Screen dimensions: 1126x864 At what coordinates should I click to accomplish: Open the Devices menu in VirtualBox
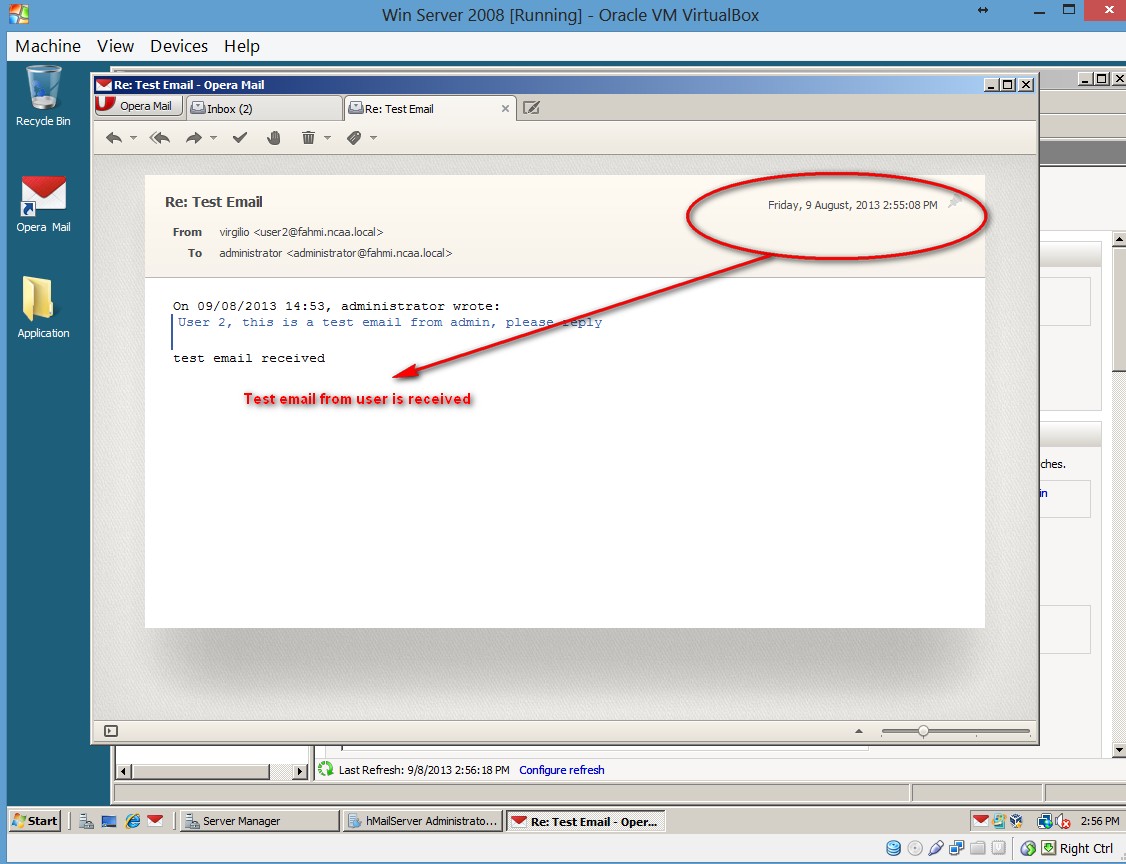179,46
